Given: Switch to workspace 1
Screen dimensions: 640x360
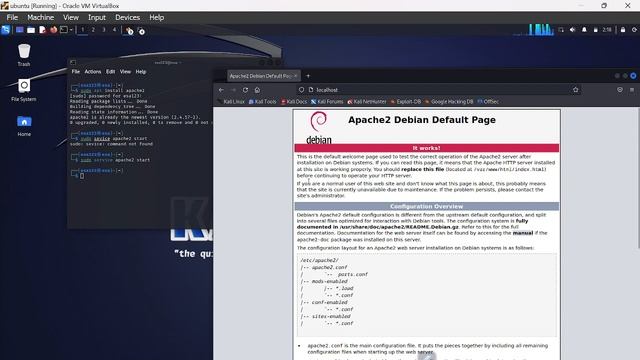Looking at the screenshot, I should click(82, 30).
